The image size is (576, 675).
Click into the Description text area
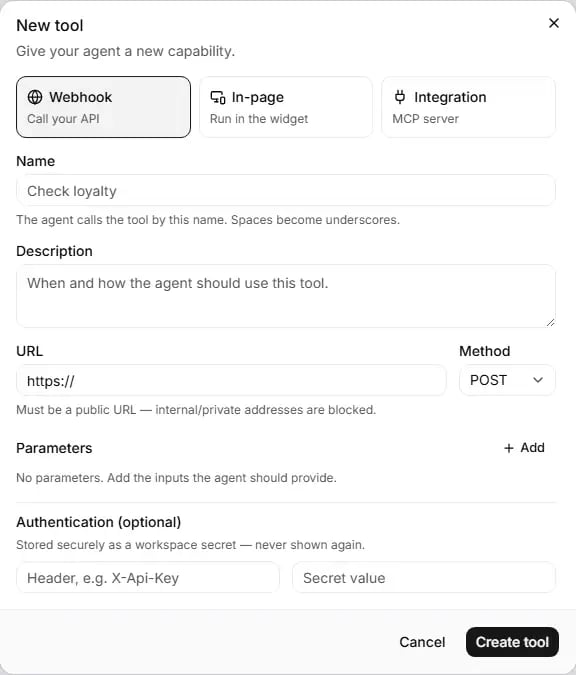pos(286,296)
